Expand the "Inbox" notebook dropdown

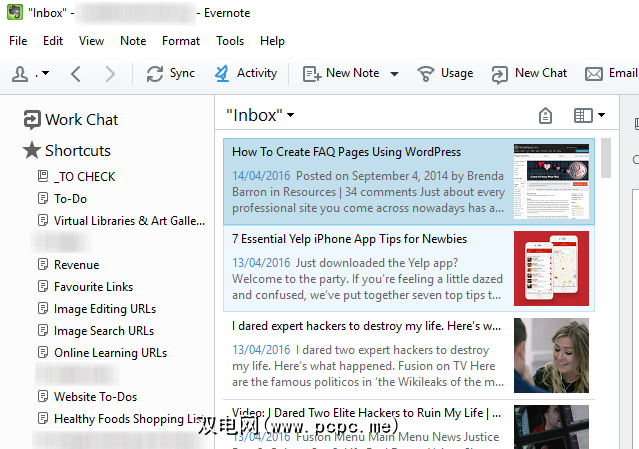pyautogui.click(x=291, y=115)
